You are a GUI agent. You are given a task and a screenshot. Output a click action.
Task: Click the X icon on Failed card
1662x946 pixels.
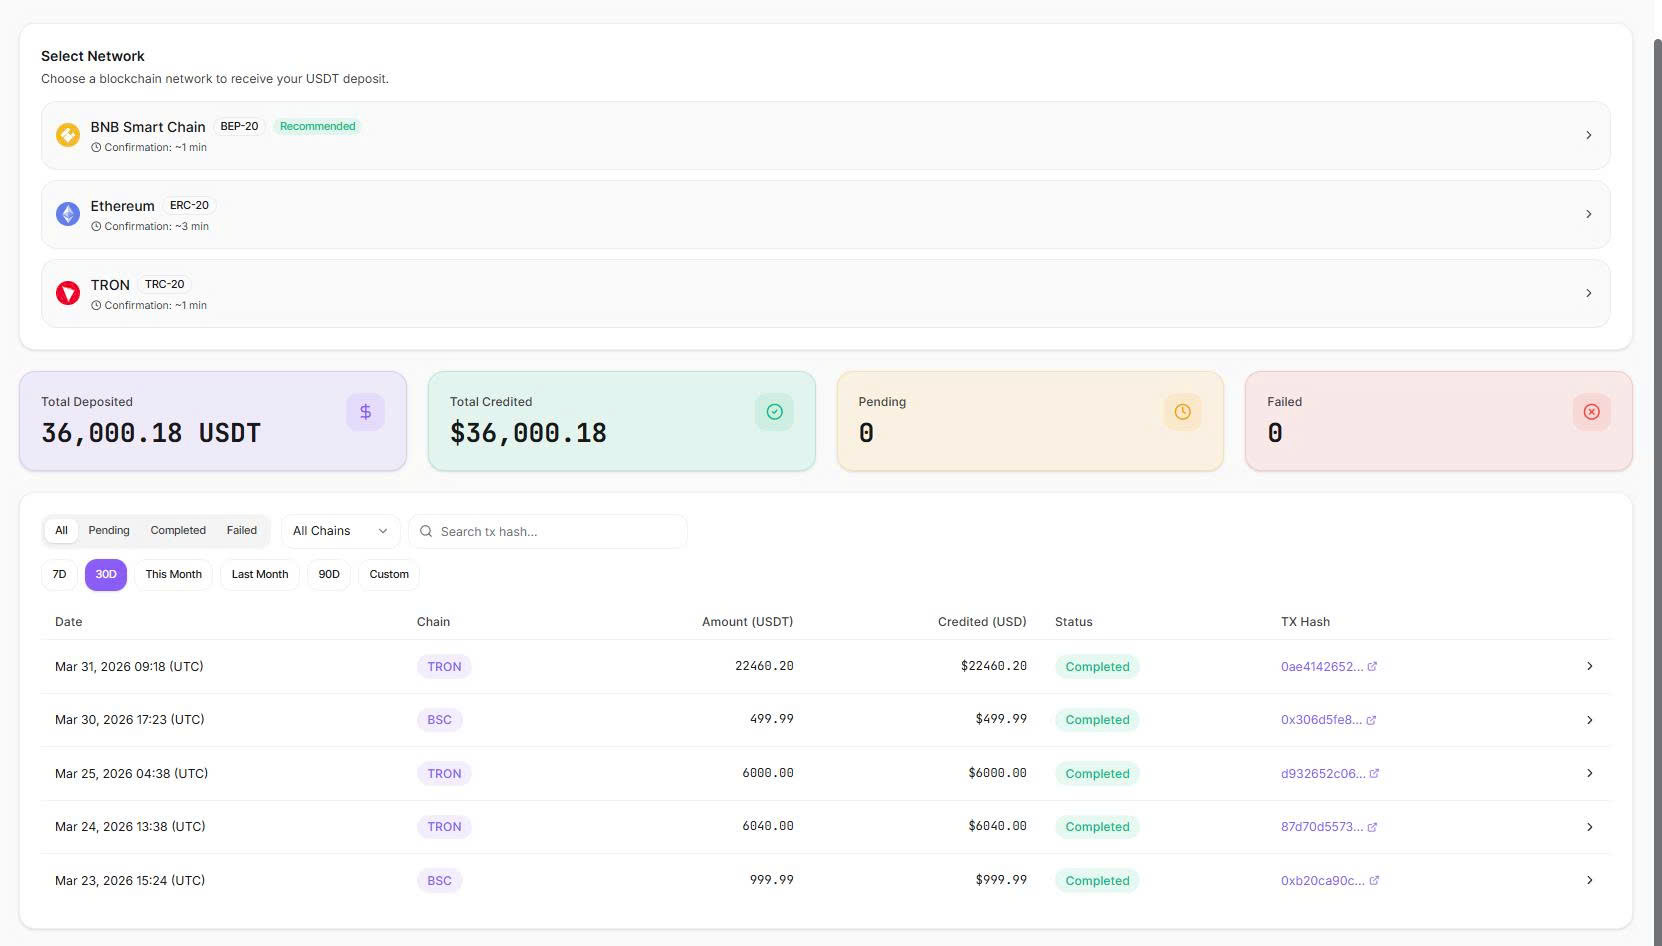pyautogui.click(x=1591, y=412)
